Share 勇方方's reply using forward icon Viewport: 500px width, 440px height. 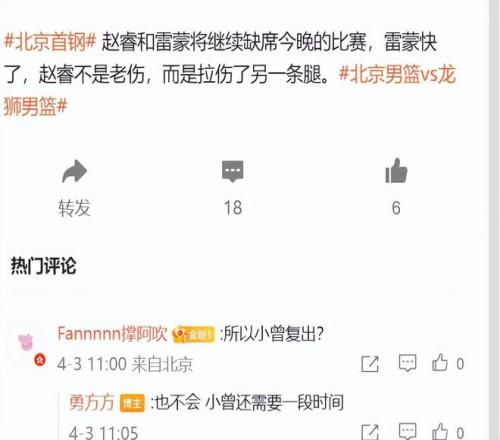[370, 432]
